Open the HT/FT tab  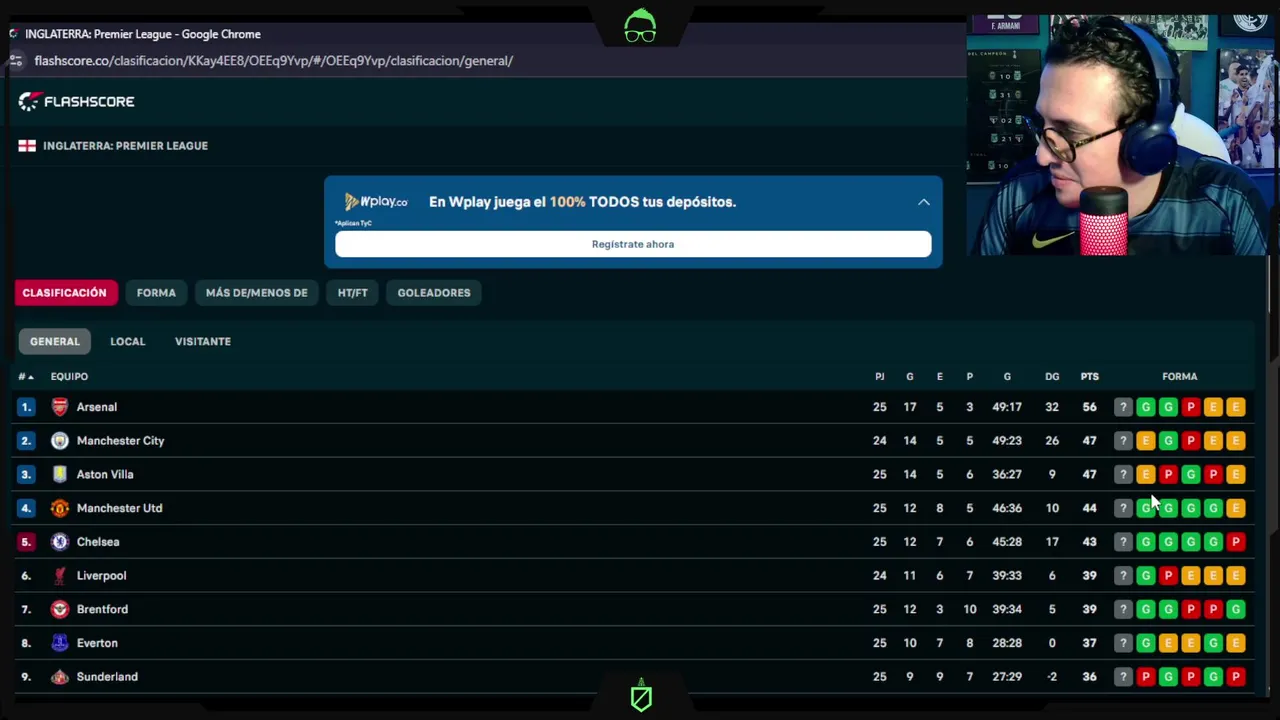pyautogui.click(x=352, y=293)
